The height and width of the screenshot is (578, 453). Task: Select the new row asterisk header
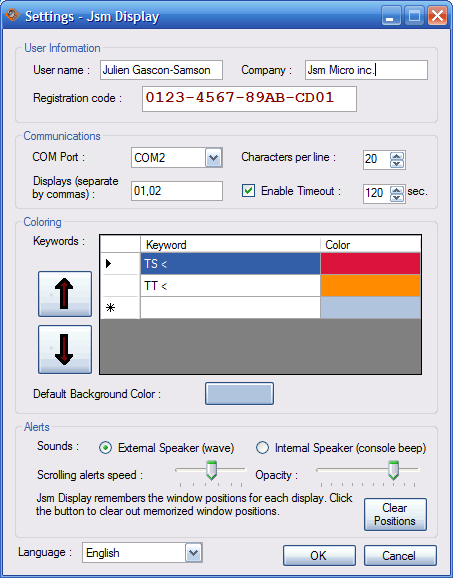tap(120, 307)
